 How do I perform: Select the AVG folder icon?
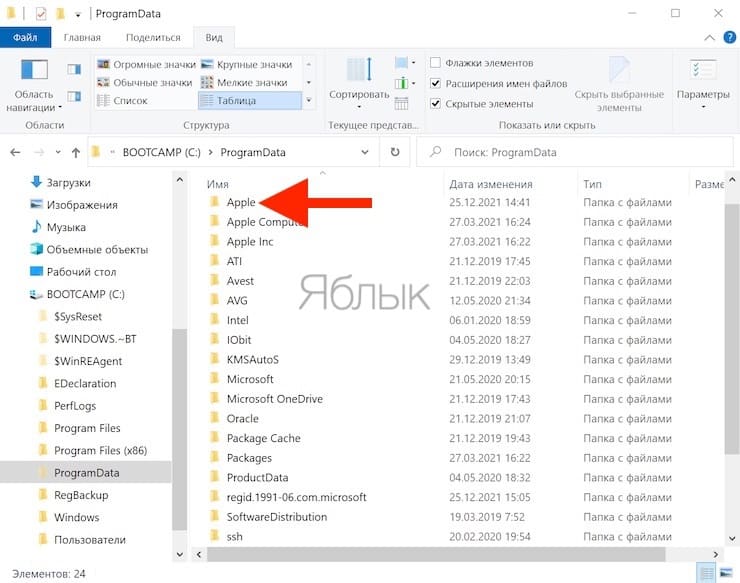pos(215,300)
